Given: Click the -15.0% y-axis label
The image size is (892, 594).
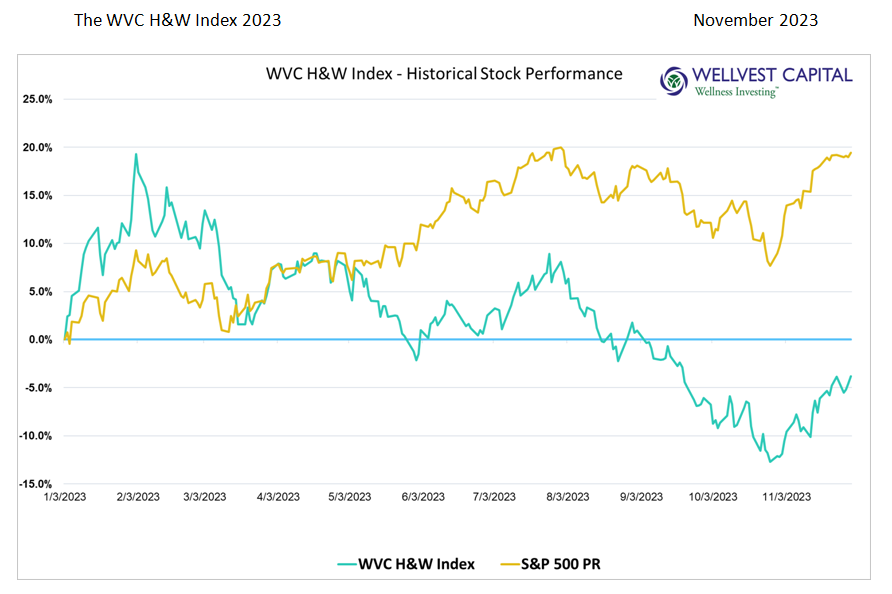Looking at the screenshot, I should (33, 484).
